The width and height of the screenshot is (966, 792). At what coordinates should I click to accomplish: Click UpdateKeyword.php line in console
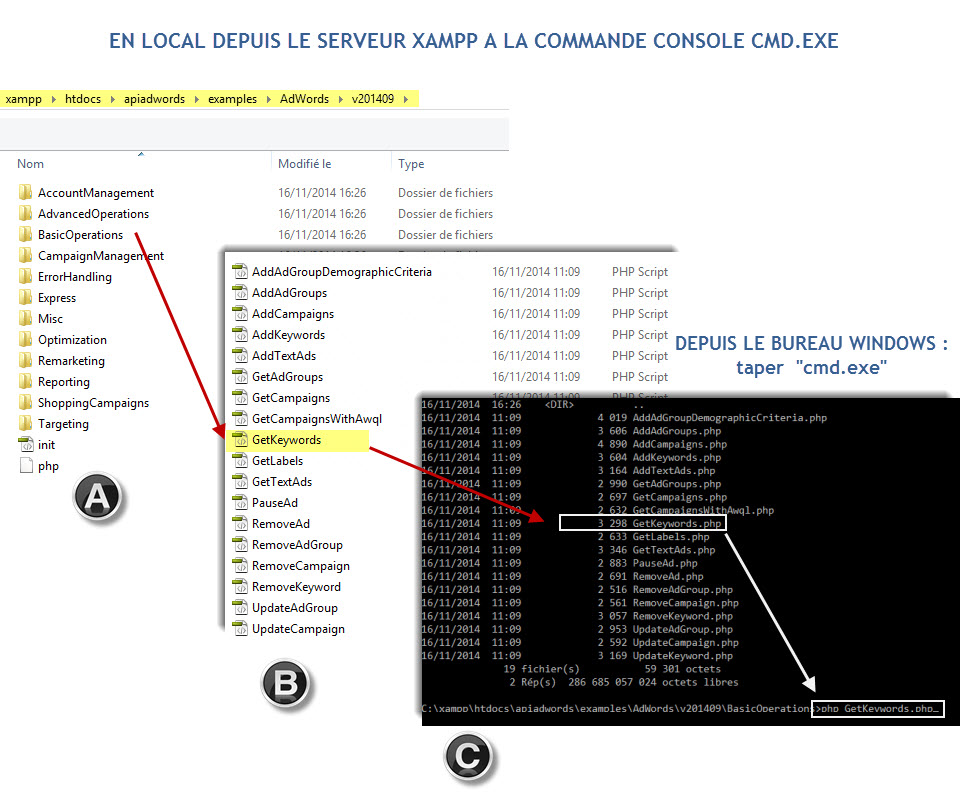point(577,656)
